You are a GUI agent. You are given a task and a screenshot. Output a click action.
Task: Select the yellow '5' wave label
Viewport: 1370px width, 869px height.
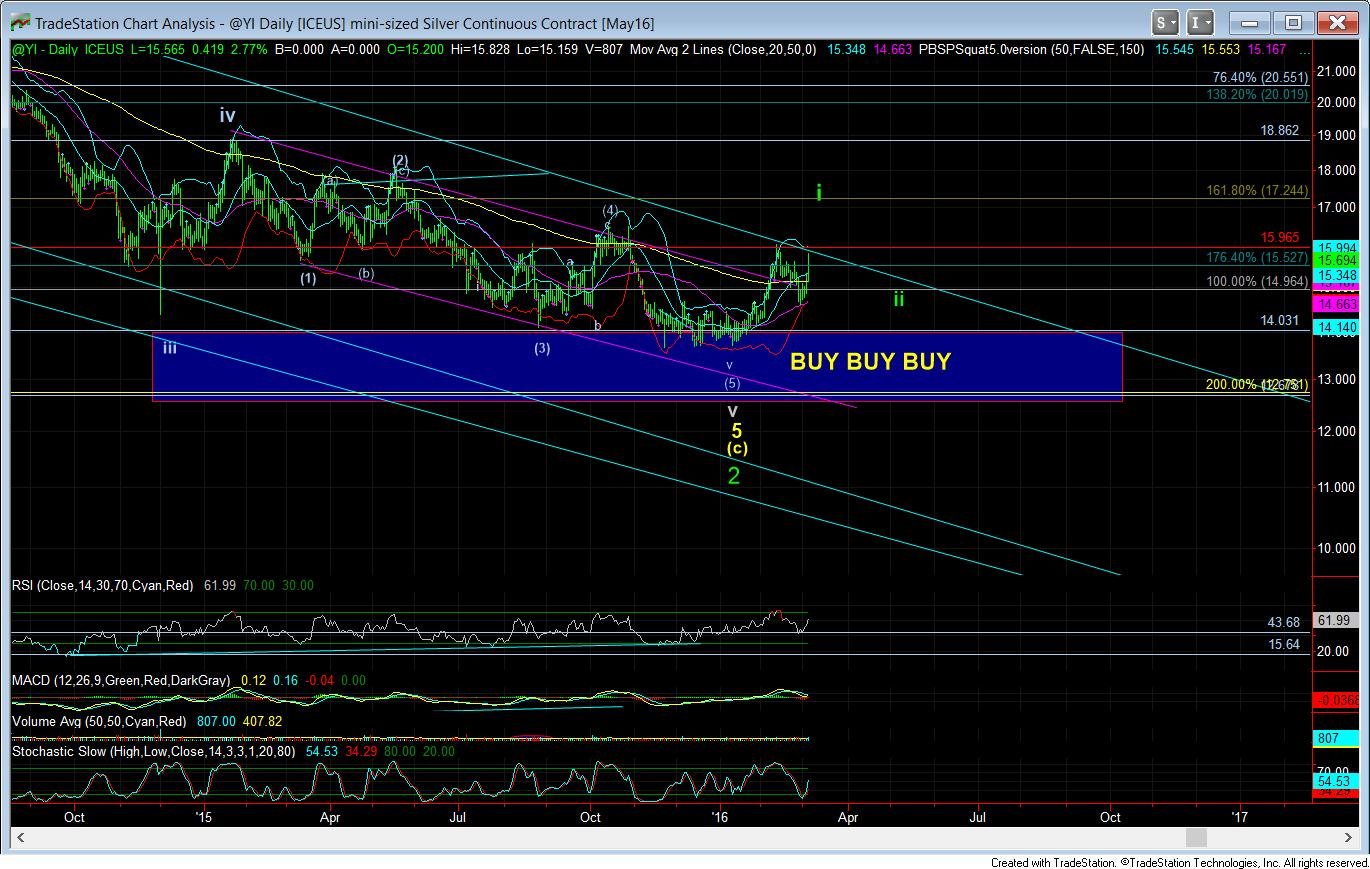click(735, 431)
